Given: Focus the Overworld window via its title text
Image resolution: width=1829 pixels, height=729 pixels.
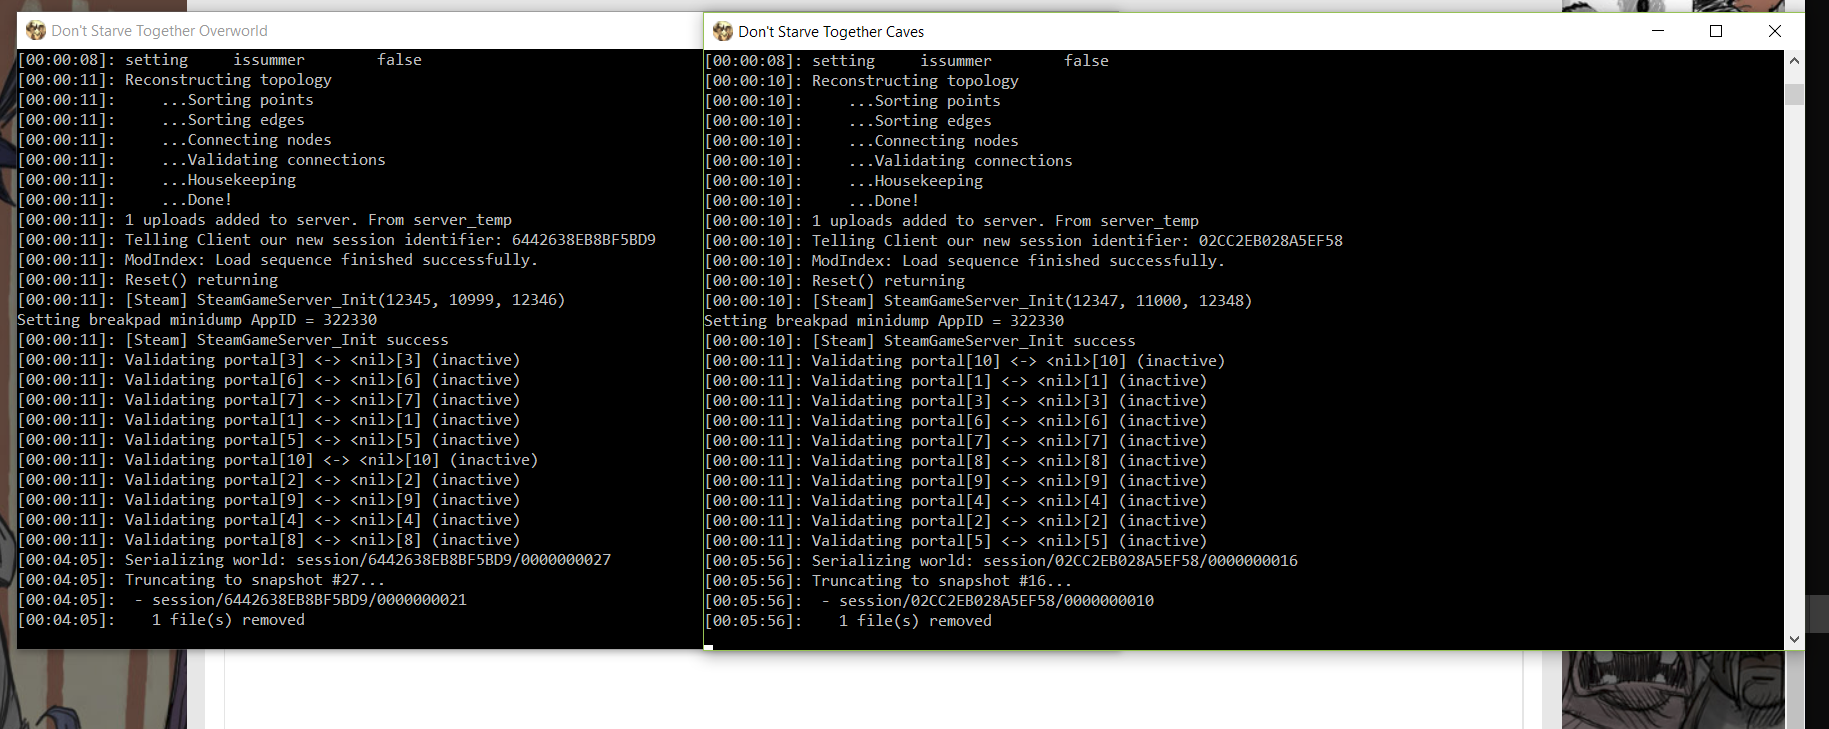Looking at the screenshot, I should [159, 31].
